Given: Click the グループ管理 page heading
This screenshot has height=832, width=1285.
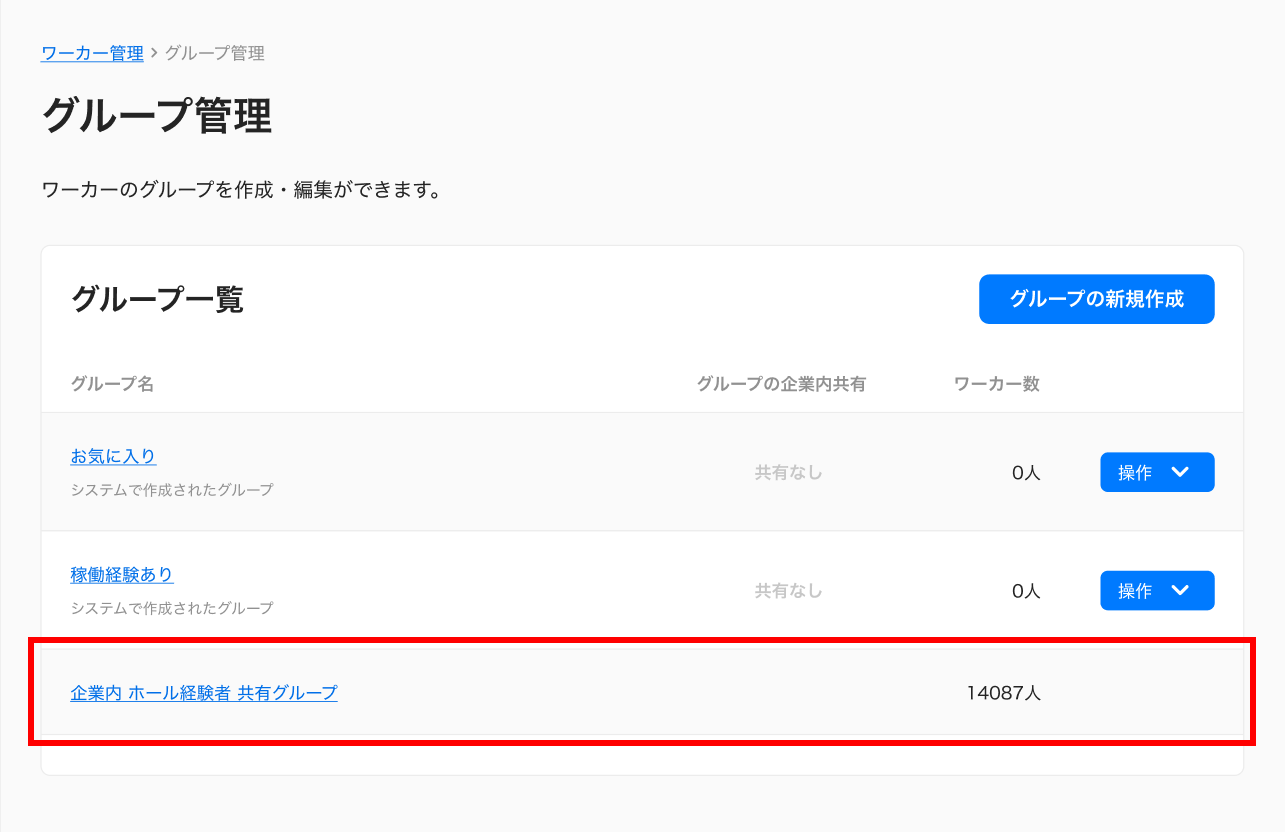Looking at the screenshot, I should [157, 116].
